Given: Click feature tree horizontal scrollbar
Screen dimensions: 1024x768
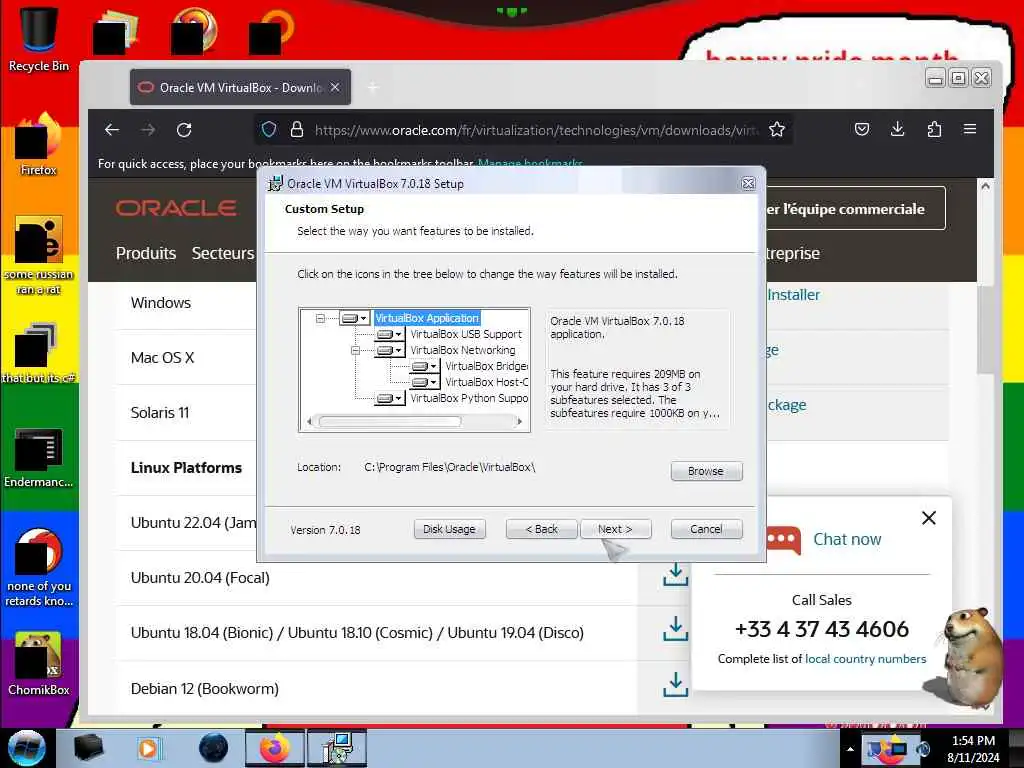Looking at the screenshot, I should 389,421.
